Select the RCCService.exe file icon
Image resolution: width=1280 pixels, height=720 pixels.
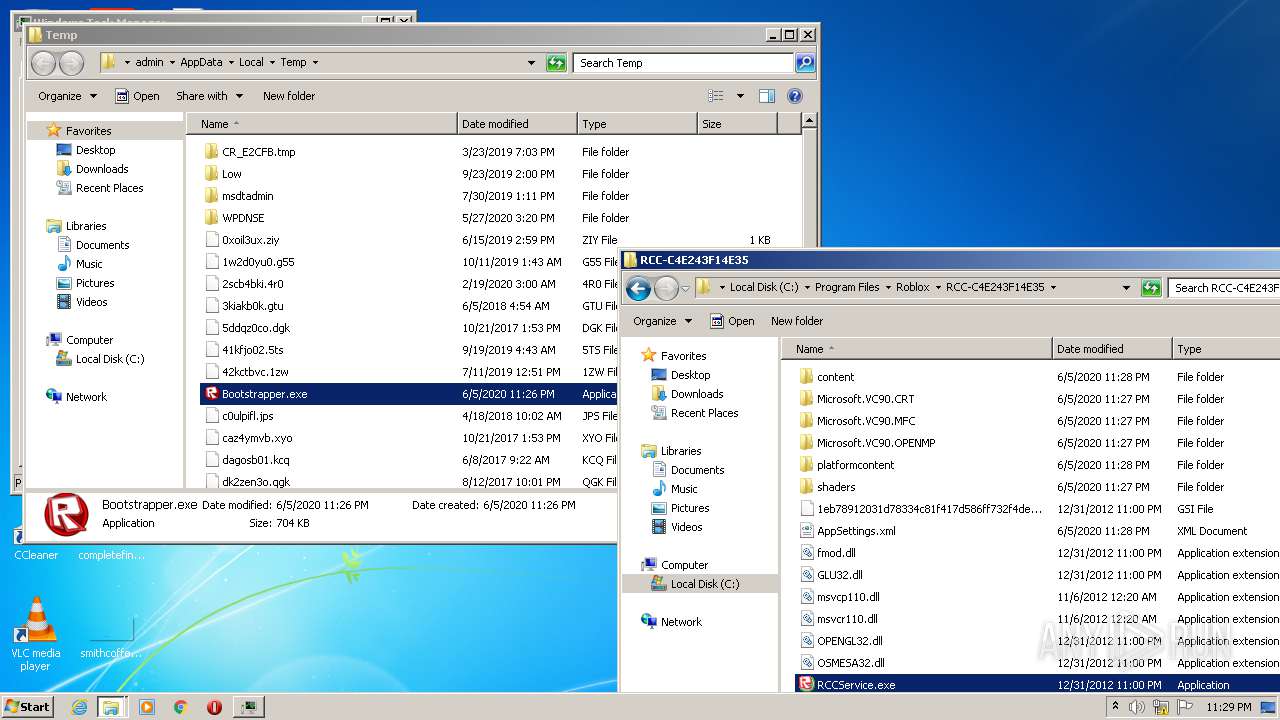point(806,685)
